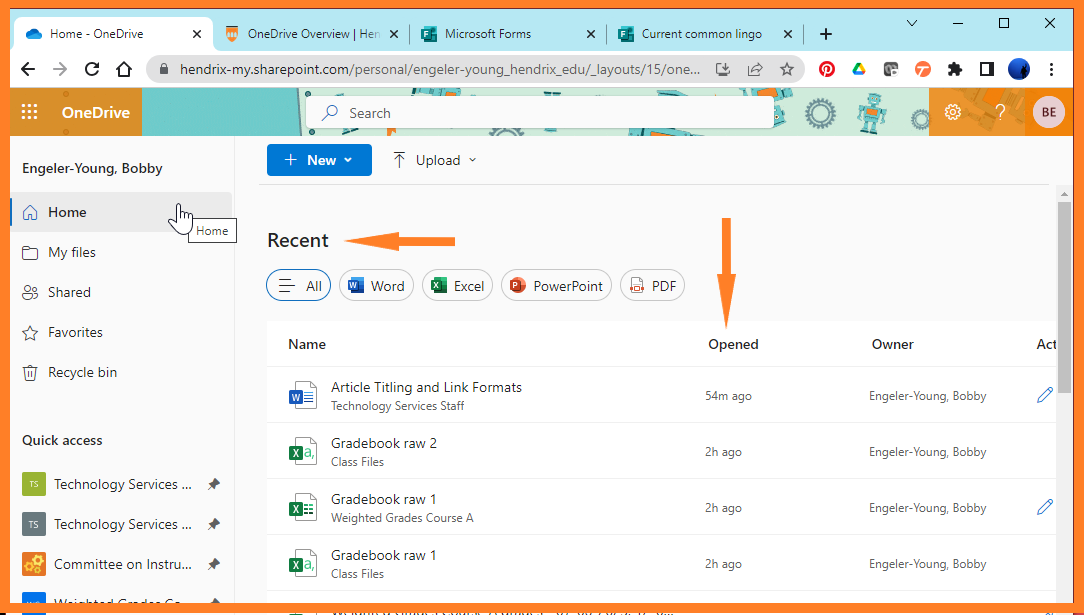Open Favorites from the sidebar

point(75,332)
